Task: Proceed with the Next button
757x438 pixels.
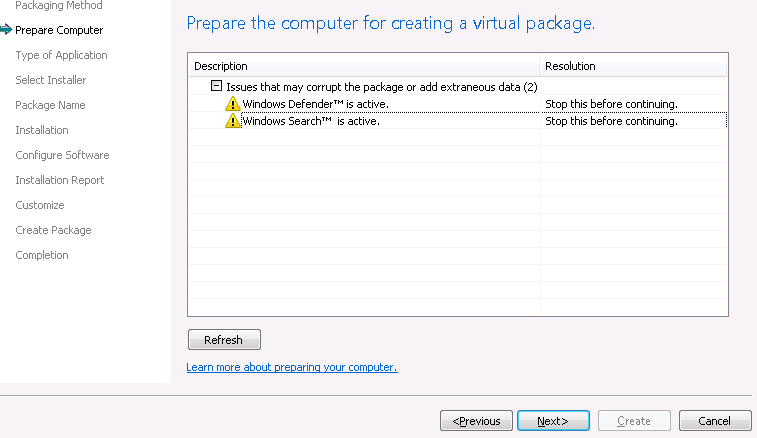Action: 552,421
